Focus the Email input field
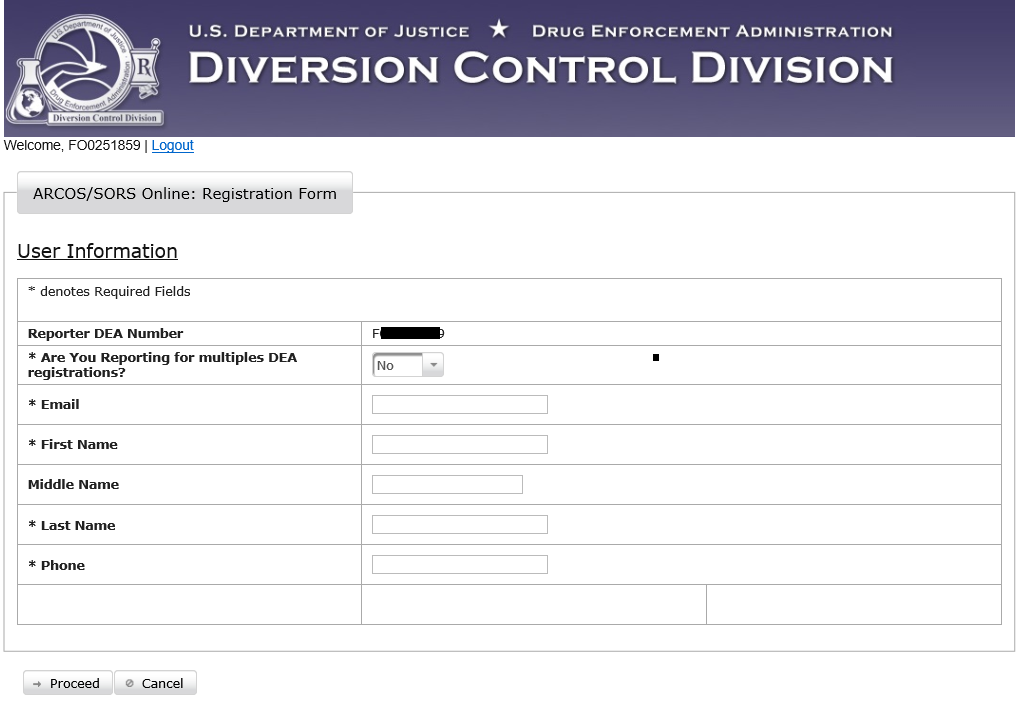Screen dimensions: 1021x705 (x=459, y=405)
